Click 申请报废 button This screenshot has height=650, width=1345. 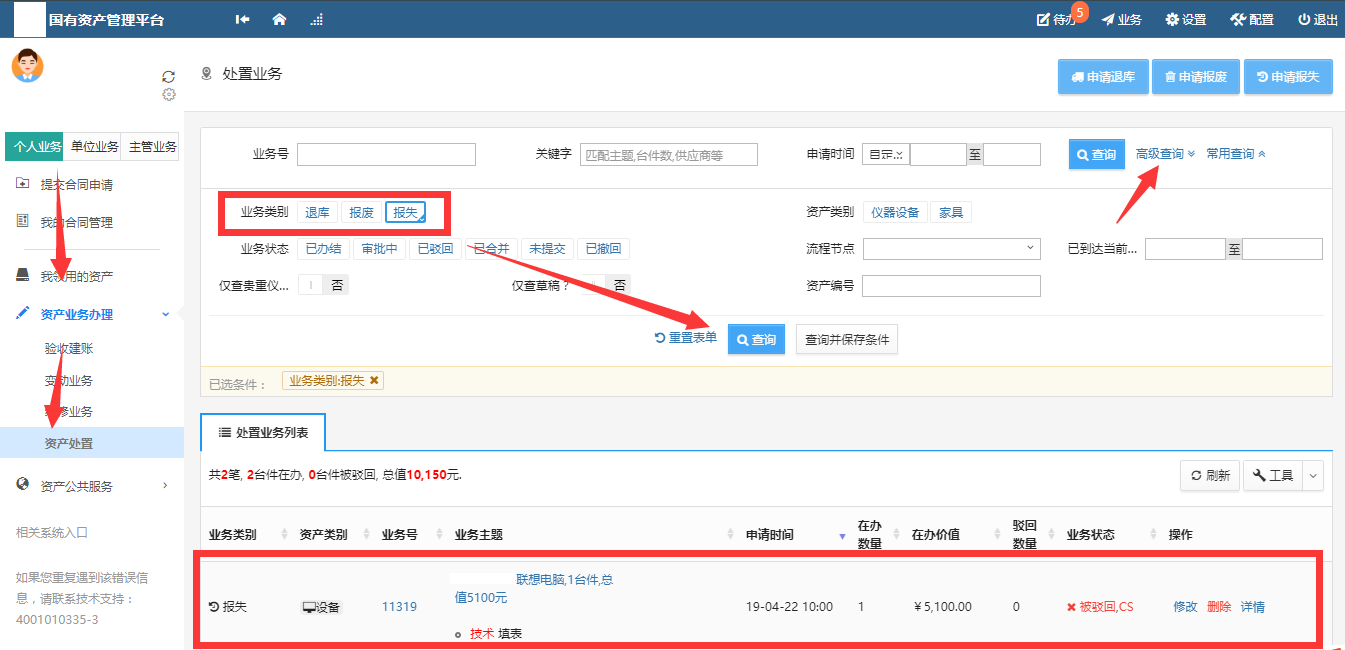tap(1195, 77)
